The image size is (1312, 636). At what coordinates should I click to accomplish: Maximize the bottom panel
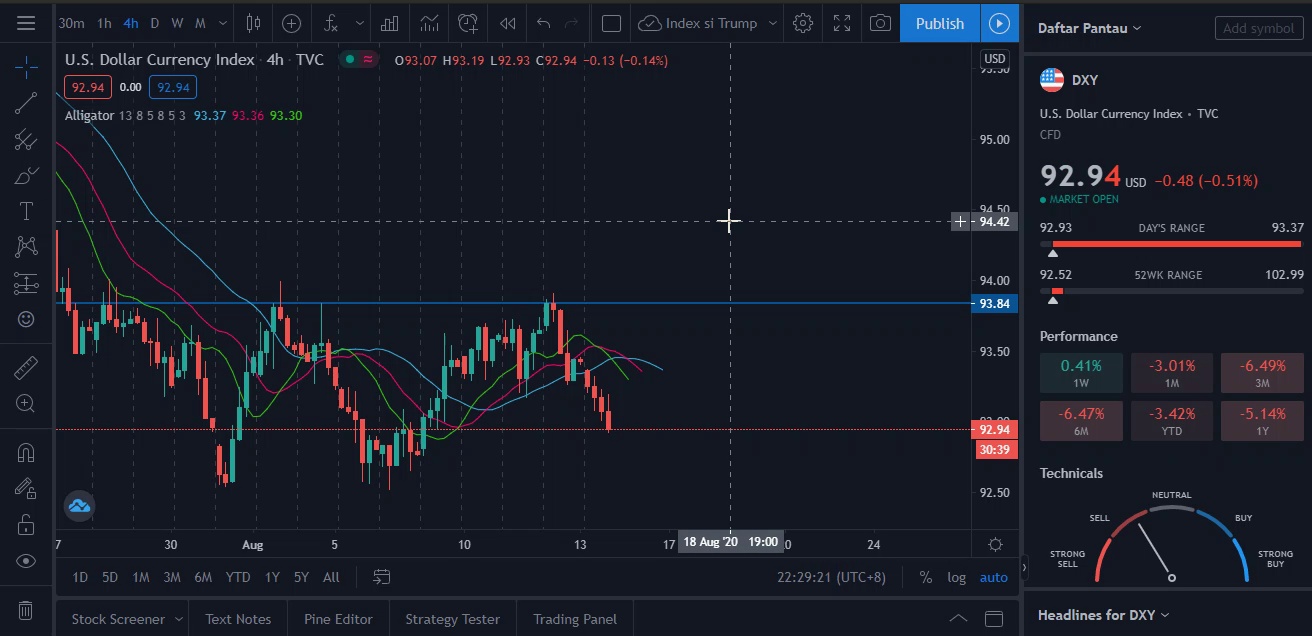pyautogui.click(x=993, y=619)
